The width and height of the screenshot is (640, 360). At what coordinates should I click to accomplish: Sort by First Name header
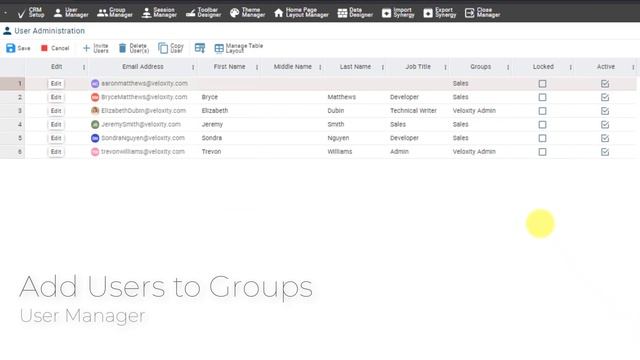click(229, 67)
